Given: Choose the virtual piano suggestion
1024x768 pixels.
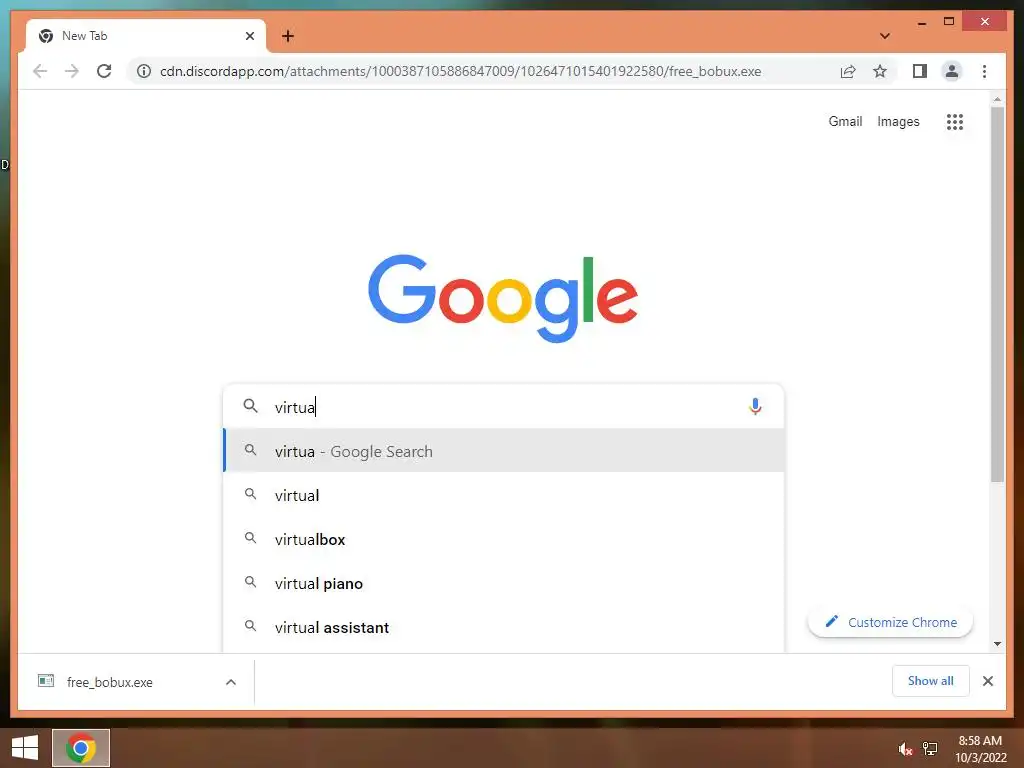Looking at the screenshot, I should click(504, 583).
